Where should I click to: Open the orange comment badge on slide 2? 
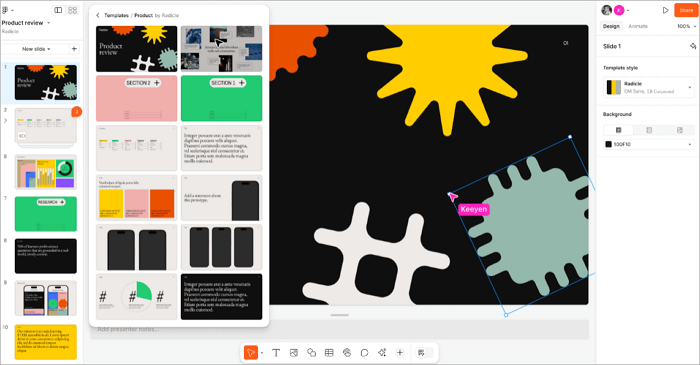[x=76, y=112]
